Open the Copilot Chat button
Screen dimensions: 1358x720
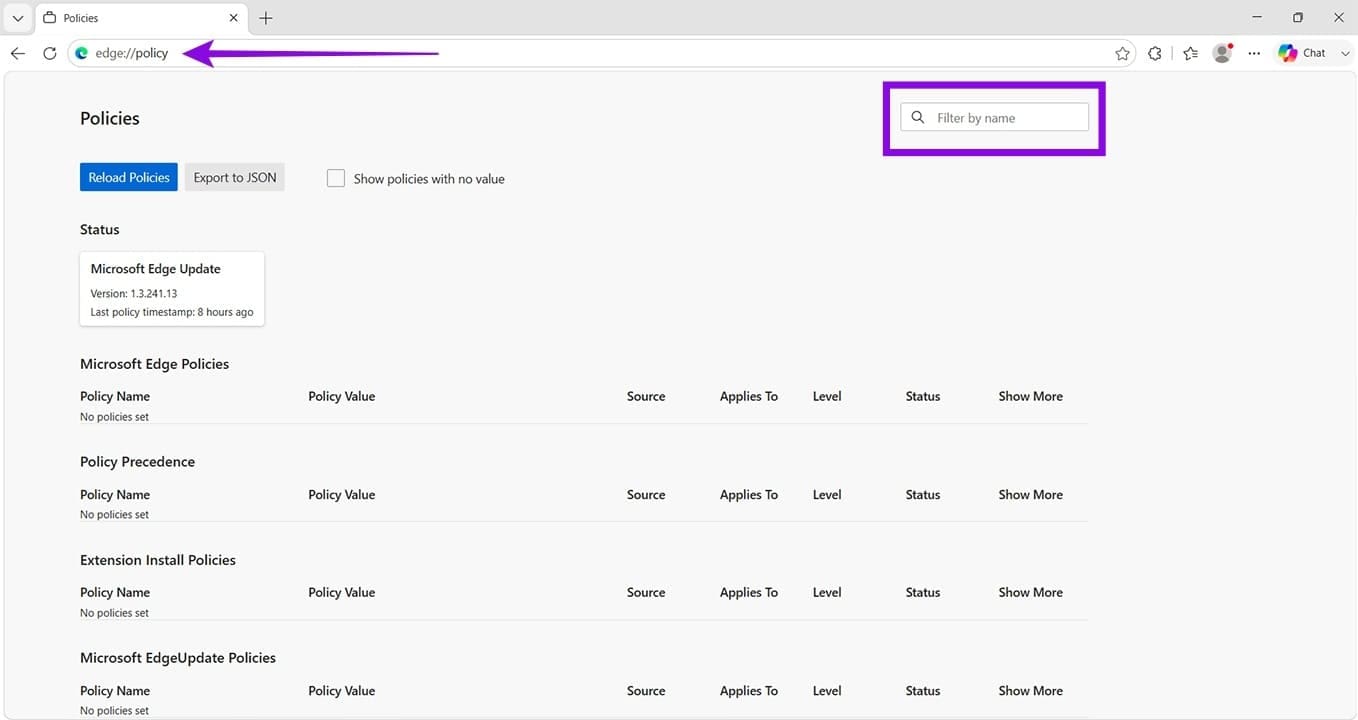[1302, 53]
